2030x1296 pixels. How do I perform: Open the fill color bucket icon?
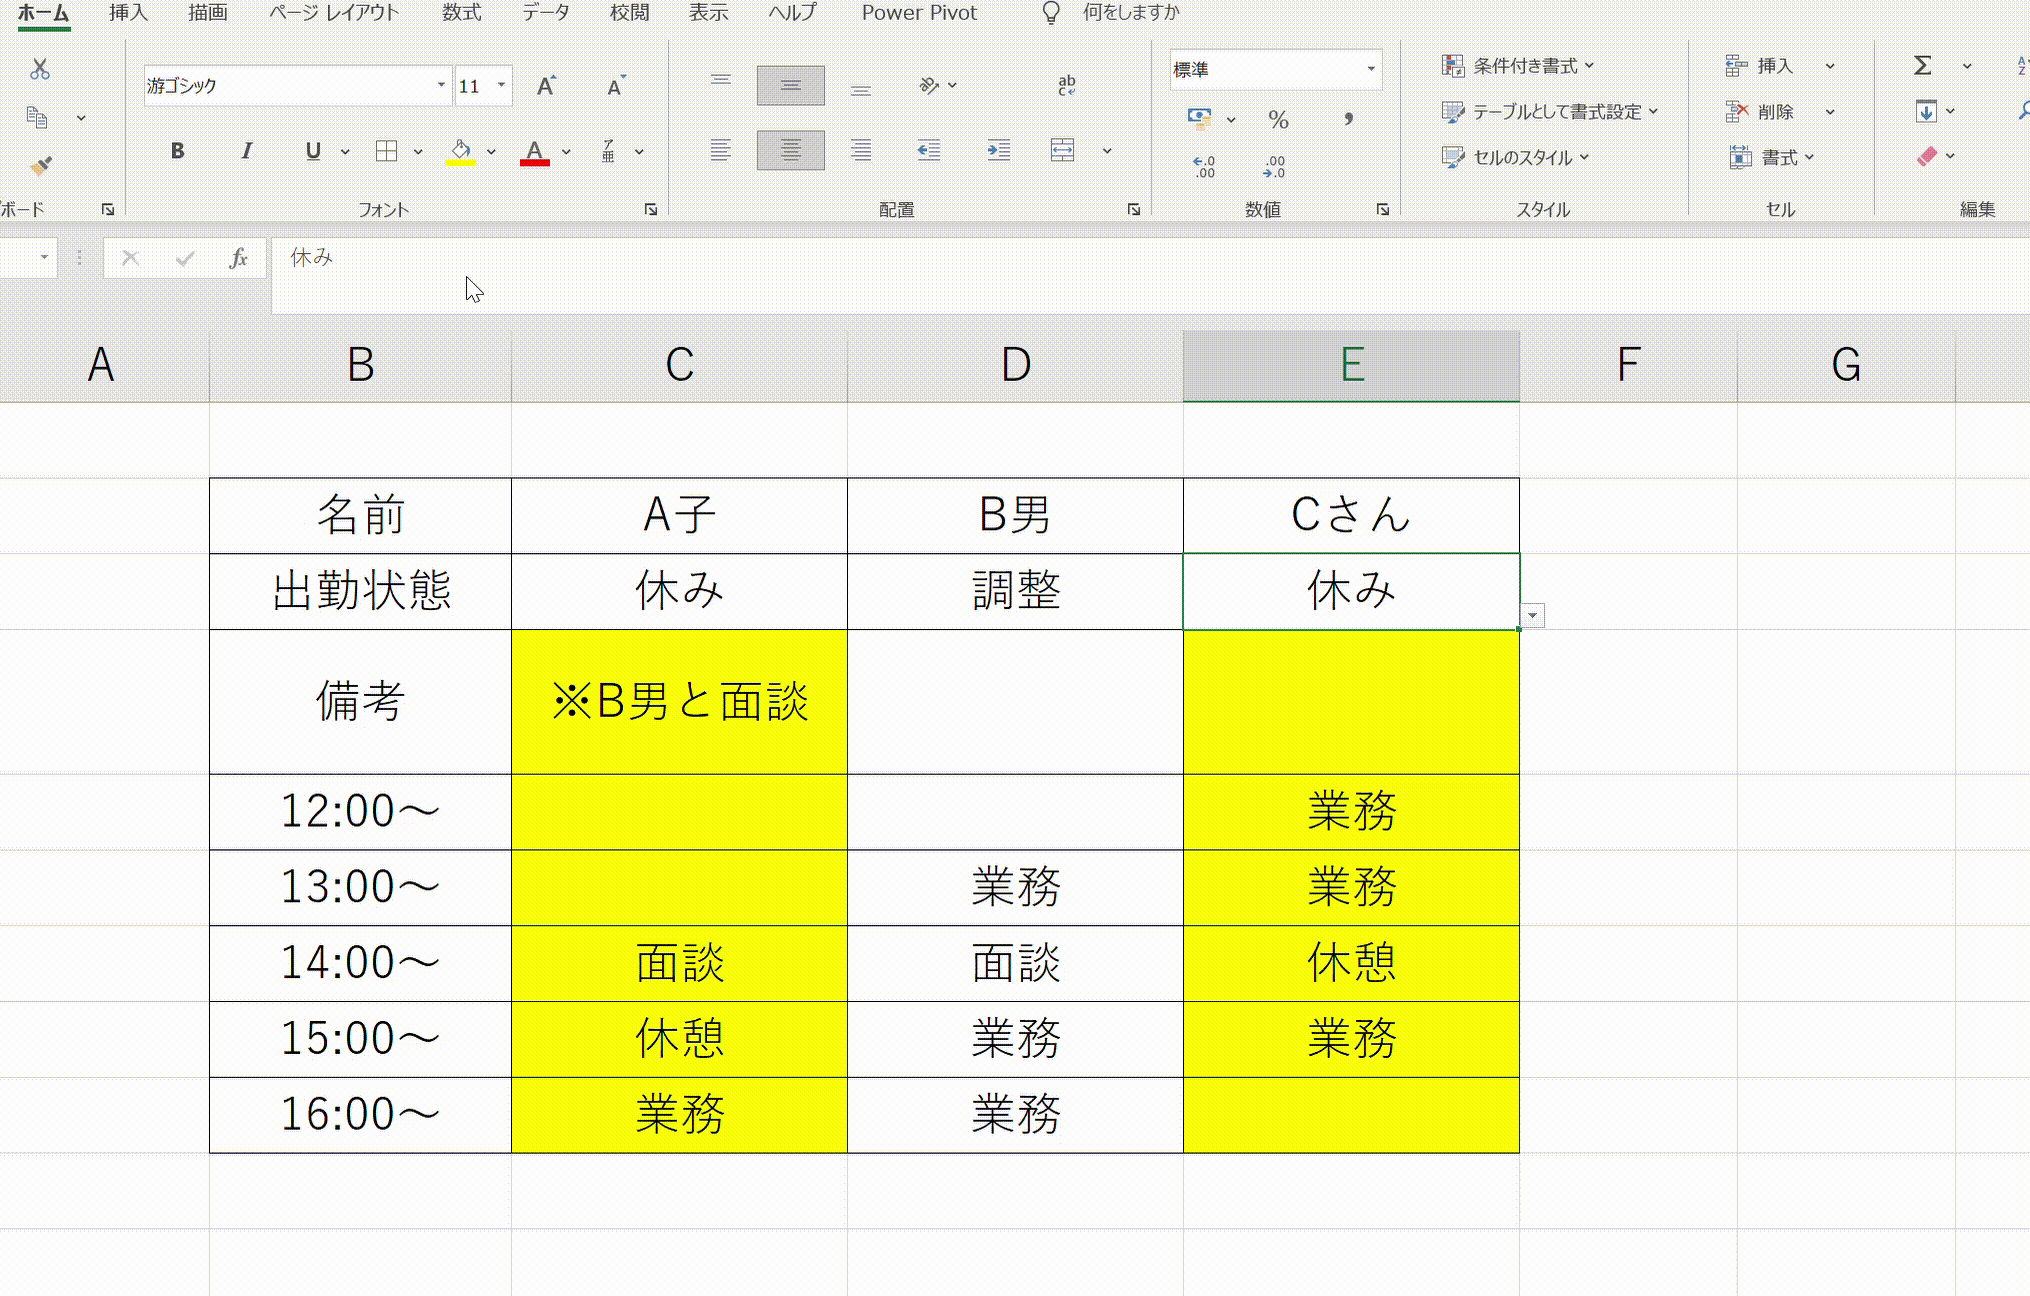point(459,151)
